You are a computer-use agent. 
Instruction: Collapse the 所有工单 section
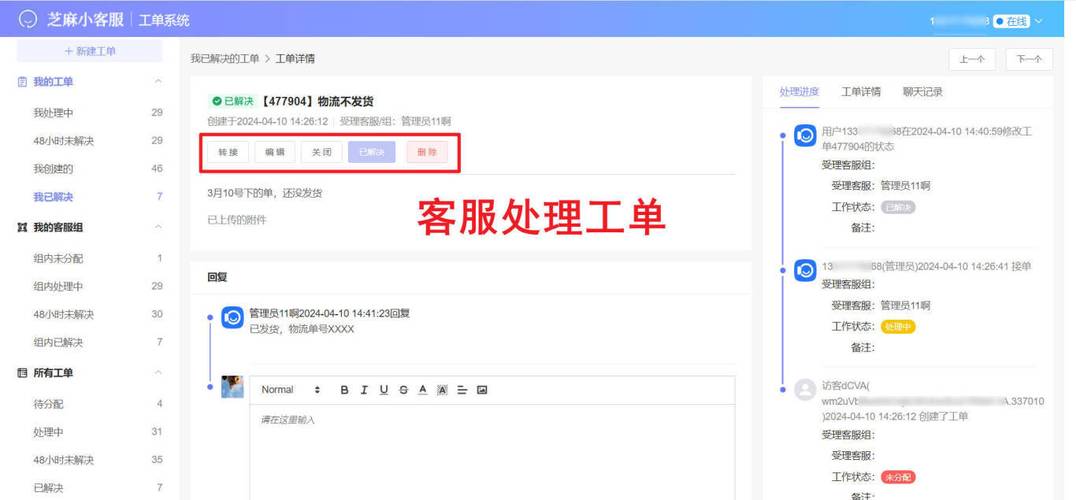(158, 373)
